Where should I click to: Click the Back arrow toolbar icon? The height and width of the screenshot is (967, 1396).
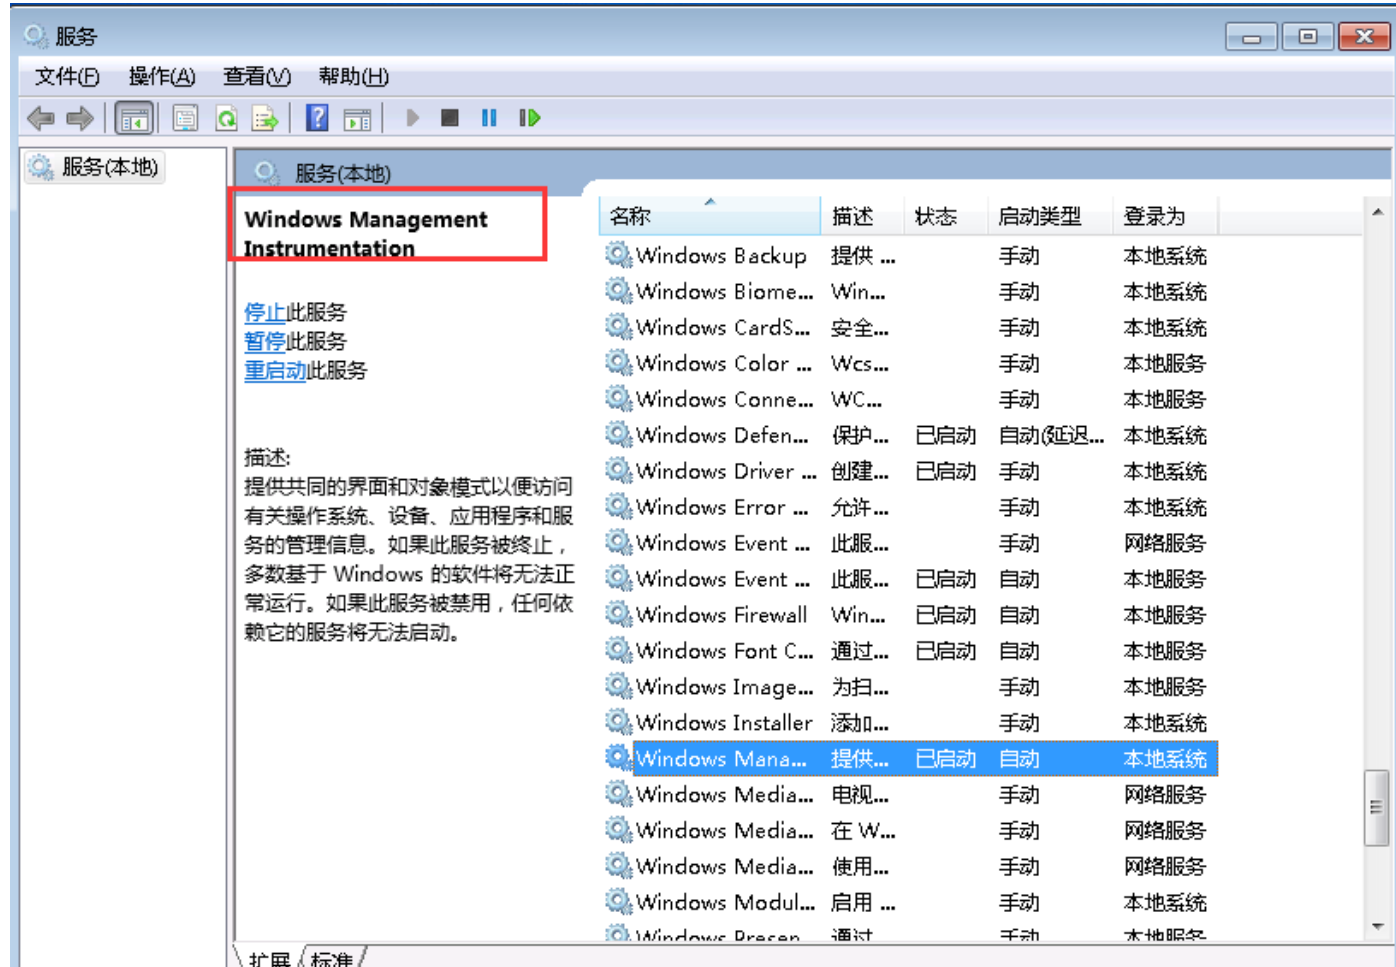(x=40, y=118)
